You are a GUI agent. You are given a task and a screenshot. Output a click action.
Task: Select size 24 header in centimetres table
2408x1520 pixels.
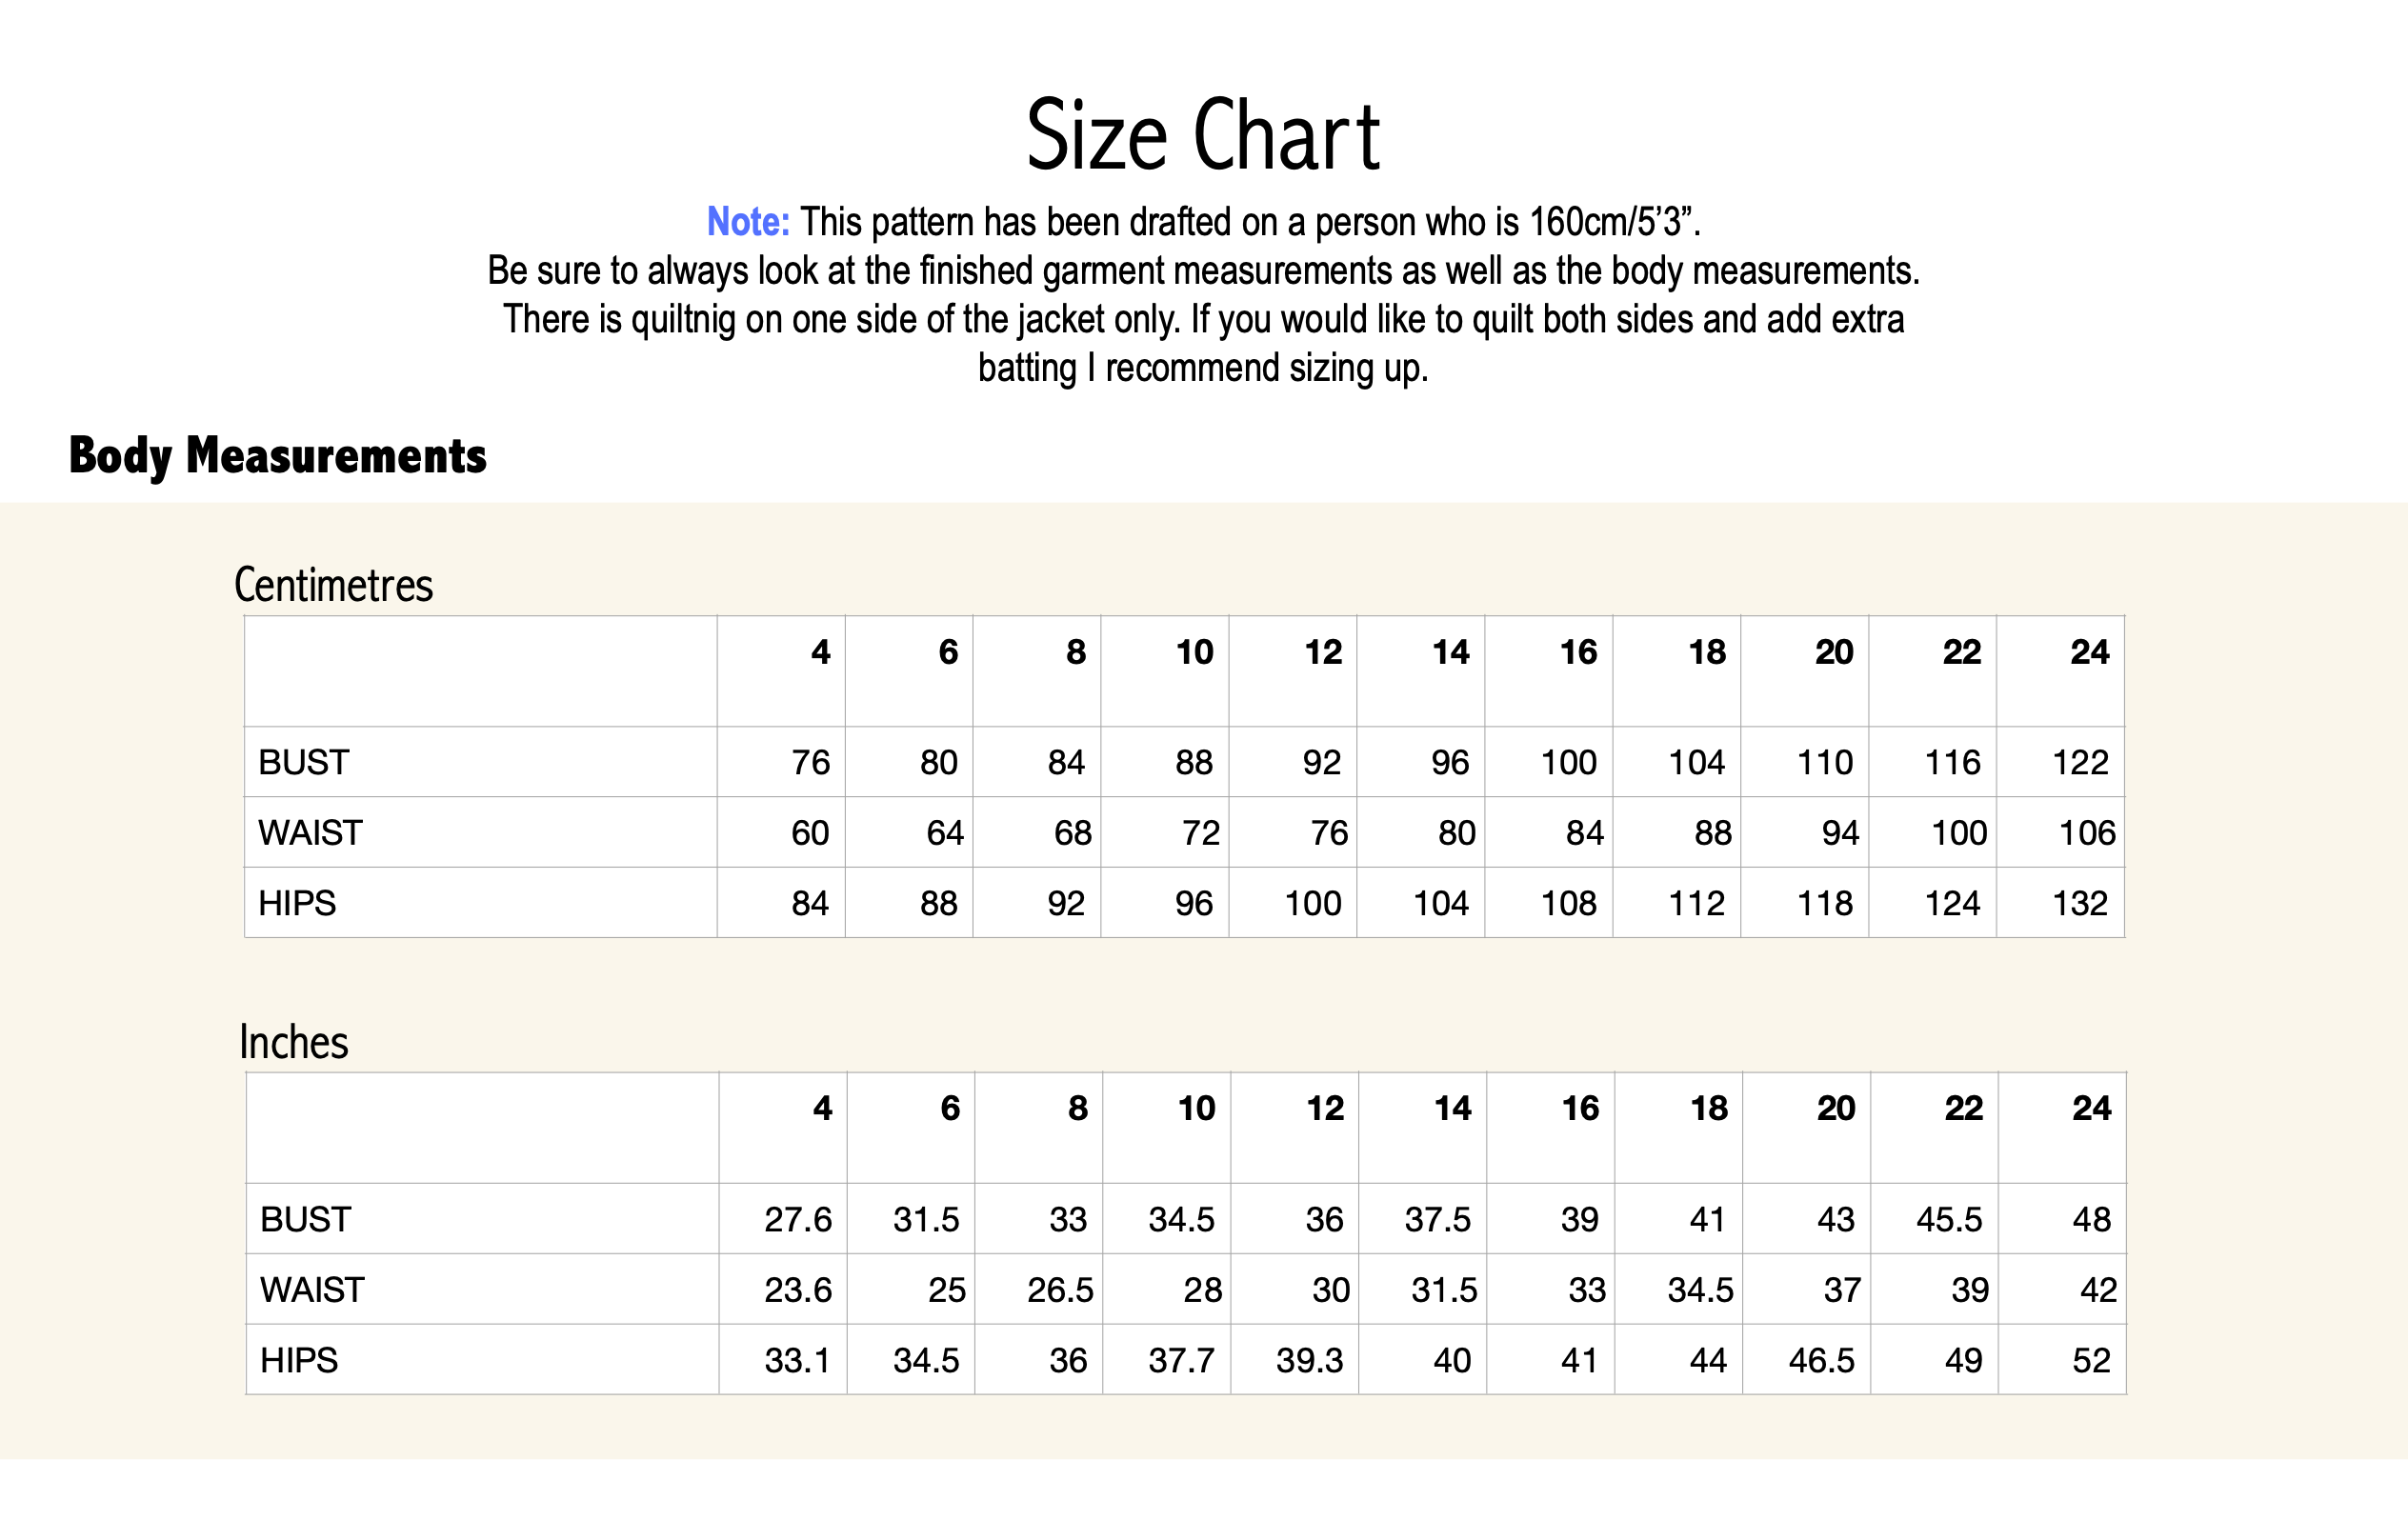[2089, 652]
